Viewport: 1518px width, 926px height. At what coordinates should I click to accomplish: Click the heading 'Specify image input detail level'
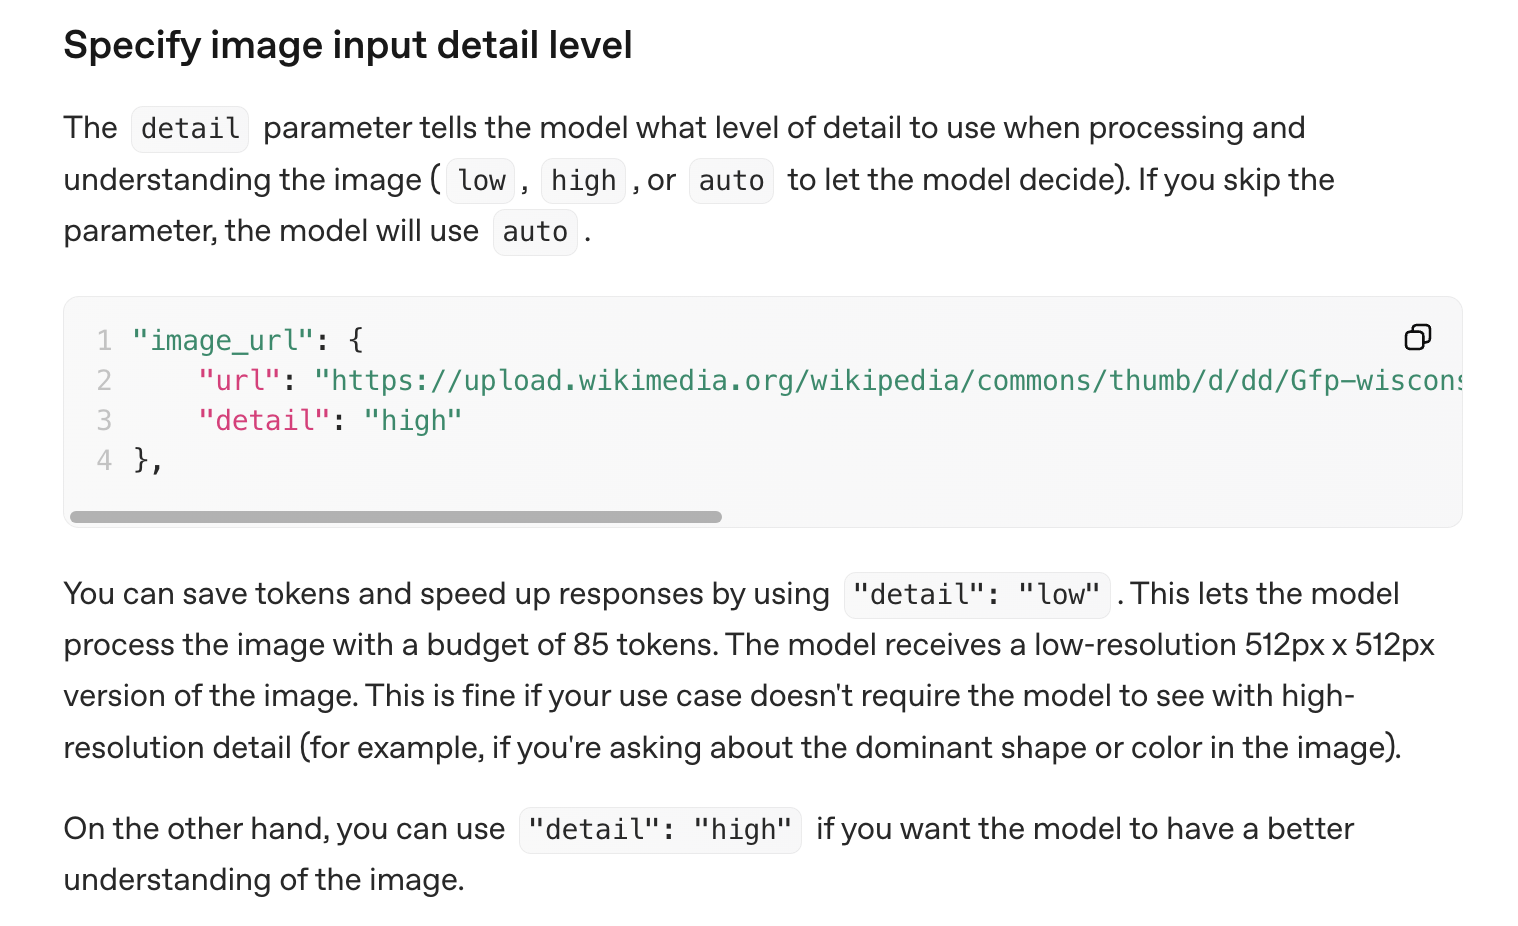(348, 45)
